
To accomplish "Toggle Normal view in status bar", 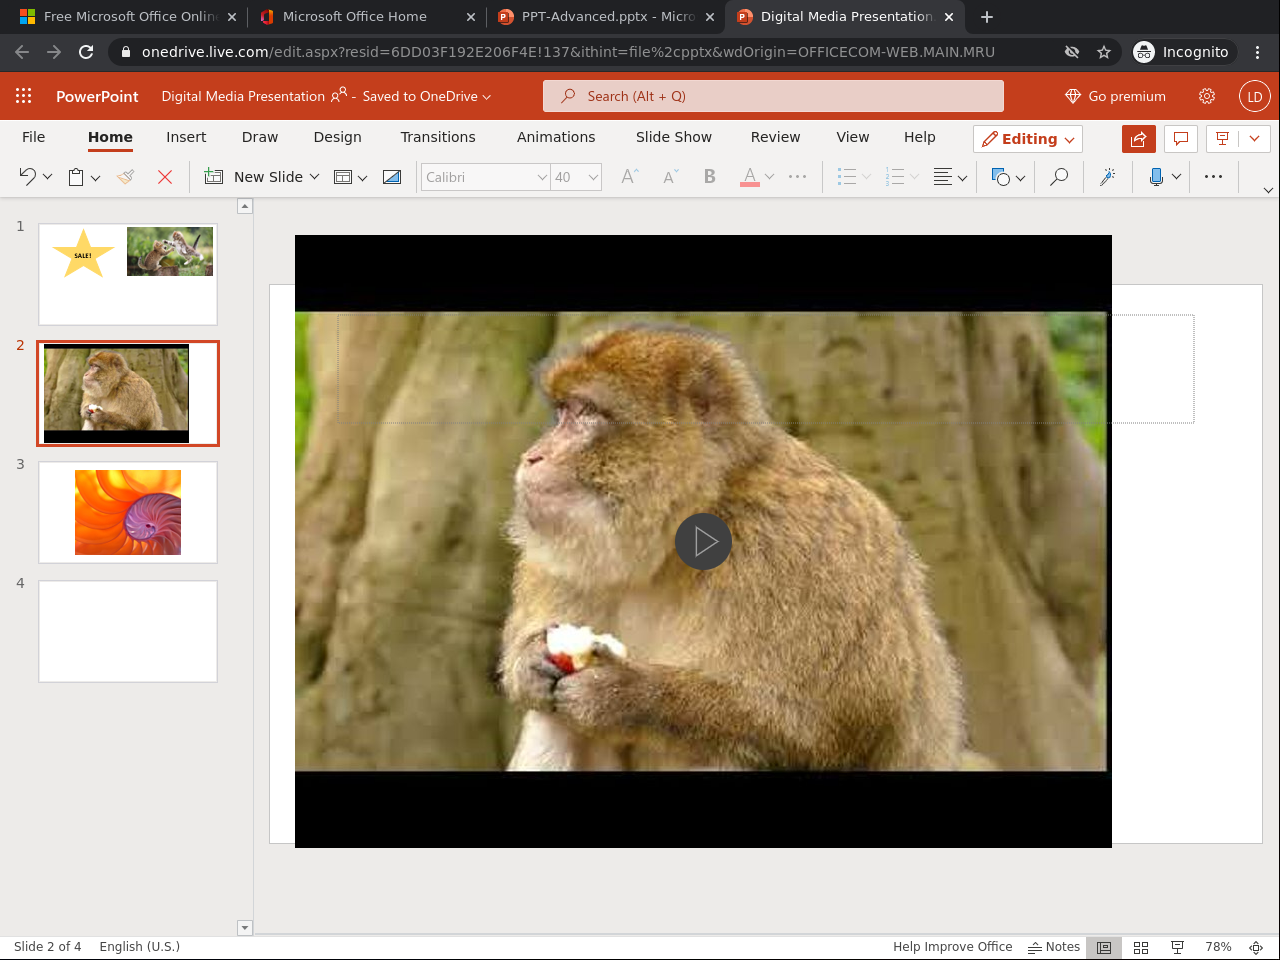I will pyautogui.click(x=1104, y=947).
